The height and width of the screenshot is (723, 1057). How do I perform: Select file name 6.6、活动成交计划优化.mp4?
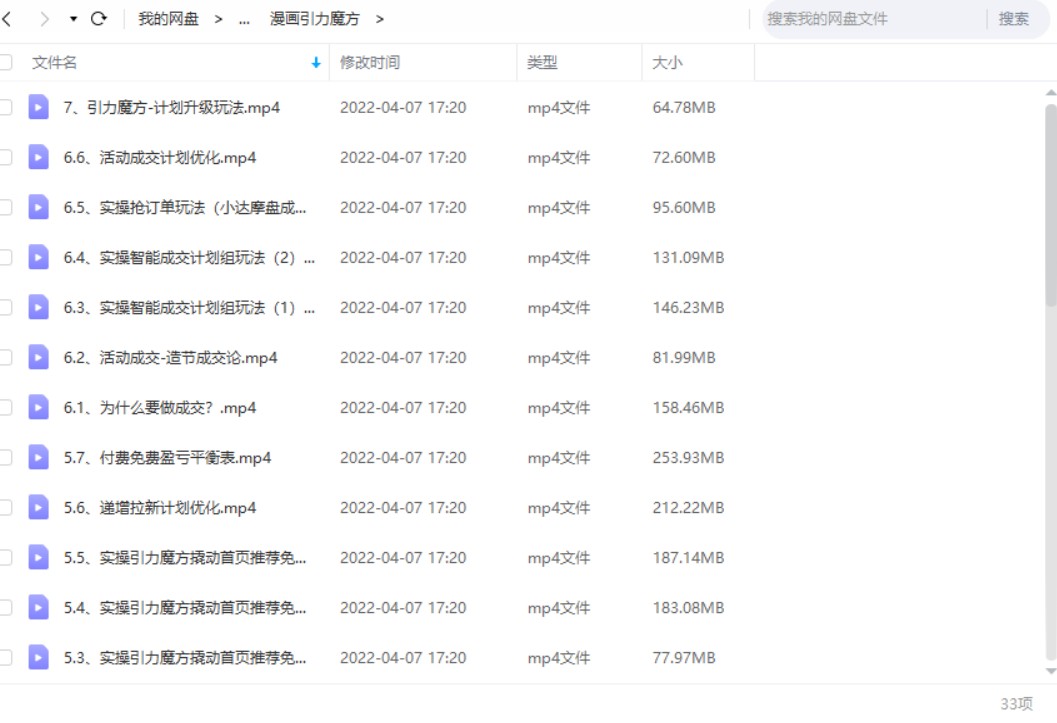click(x=160, y=158)
